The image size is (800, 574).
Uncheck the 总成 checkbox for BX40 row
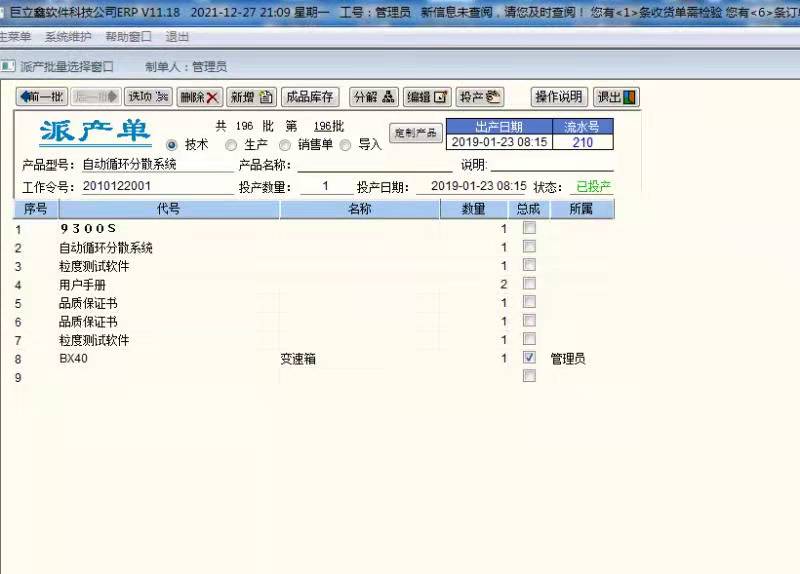point(529,358)
